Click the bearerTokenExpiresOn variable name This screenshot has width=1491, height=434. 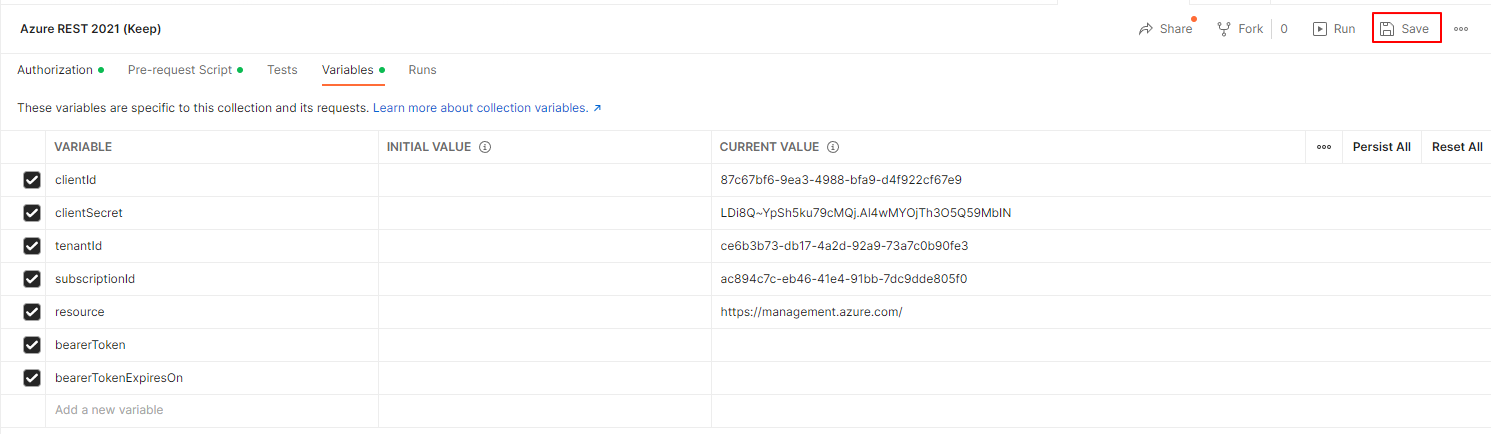point(119,378)
